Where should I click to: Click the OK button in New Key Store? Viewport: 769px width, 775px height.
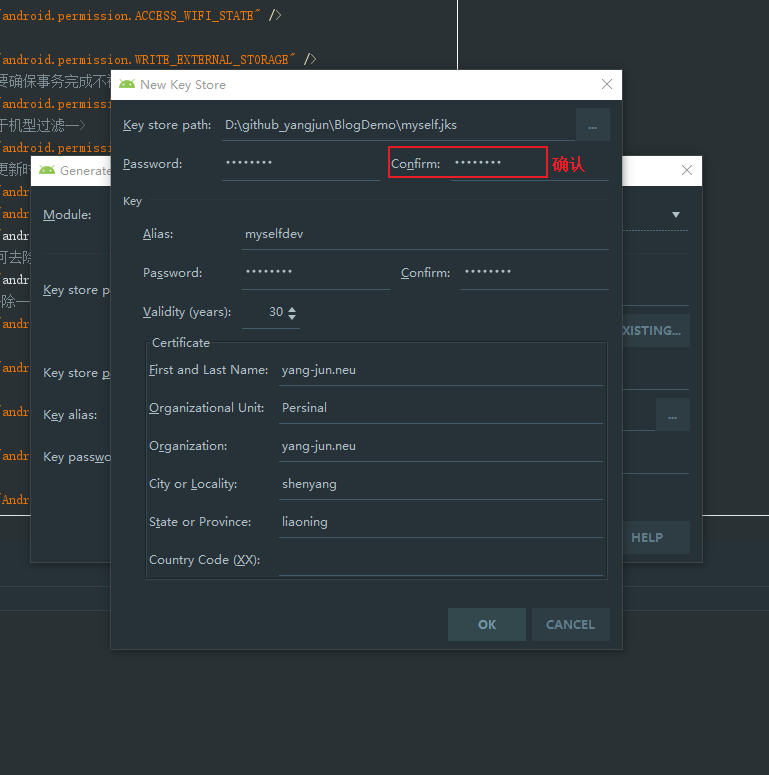[486, 624]
